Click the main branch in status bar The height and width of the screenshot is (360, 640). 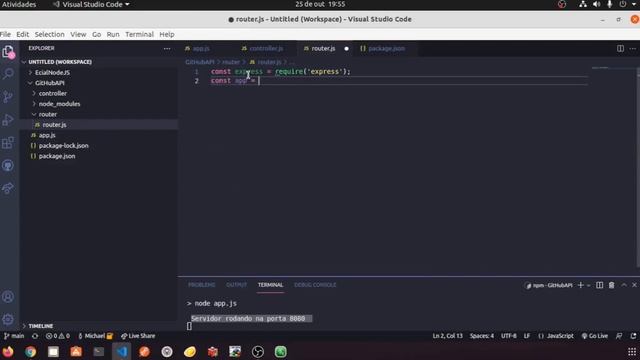[x=14, y=336]
